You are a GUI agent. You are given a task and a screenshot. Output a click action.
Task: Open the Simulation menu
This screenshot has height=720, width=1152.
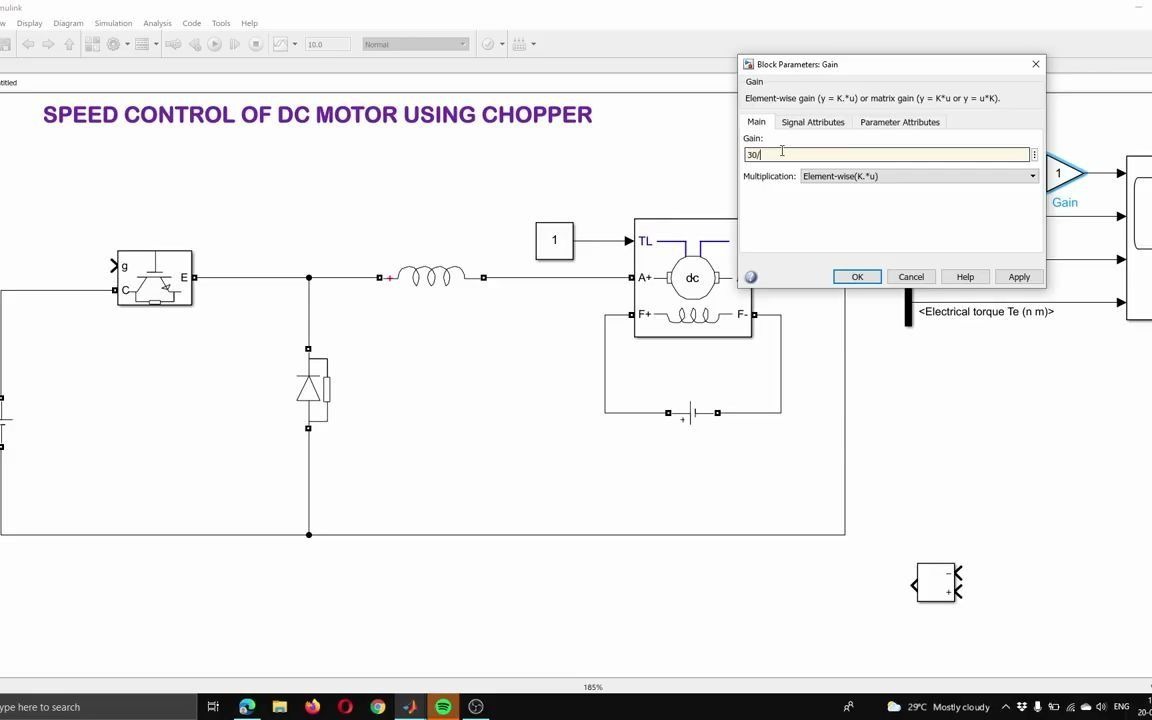click(113, 23)
